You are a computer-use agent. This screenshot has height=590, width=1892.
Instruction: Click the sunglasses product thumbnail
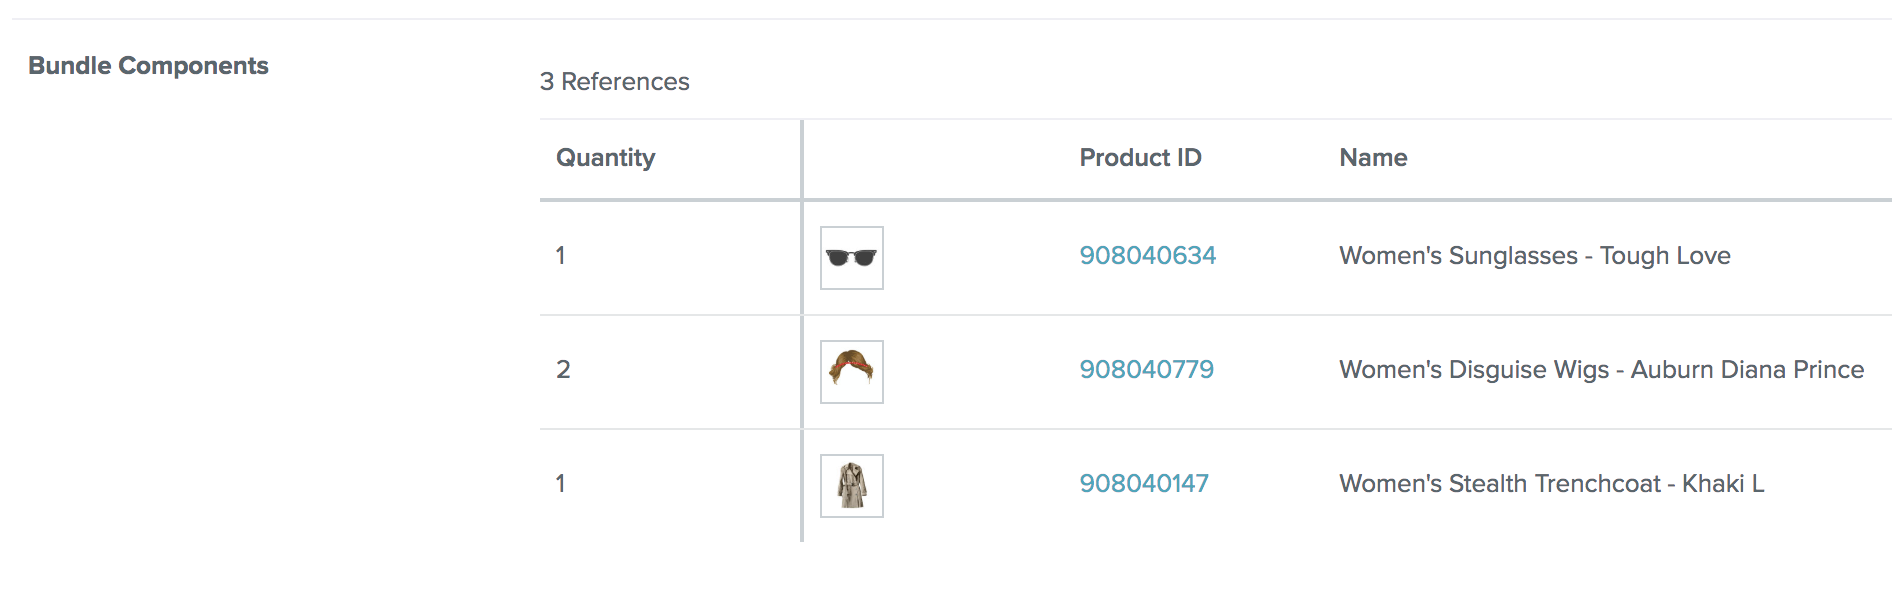pyautogui.click(x=851, y=258)
